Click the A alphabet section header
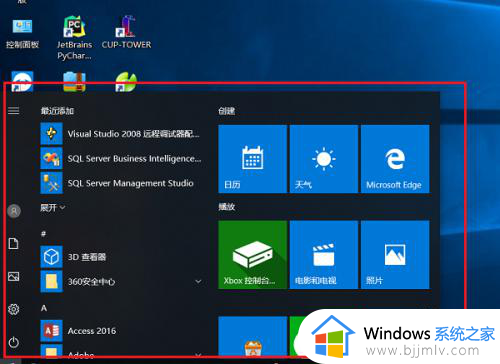This screenshot has height=364, width=500. click(x=44, y=308)
